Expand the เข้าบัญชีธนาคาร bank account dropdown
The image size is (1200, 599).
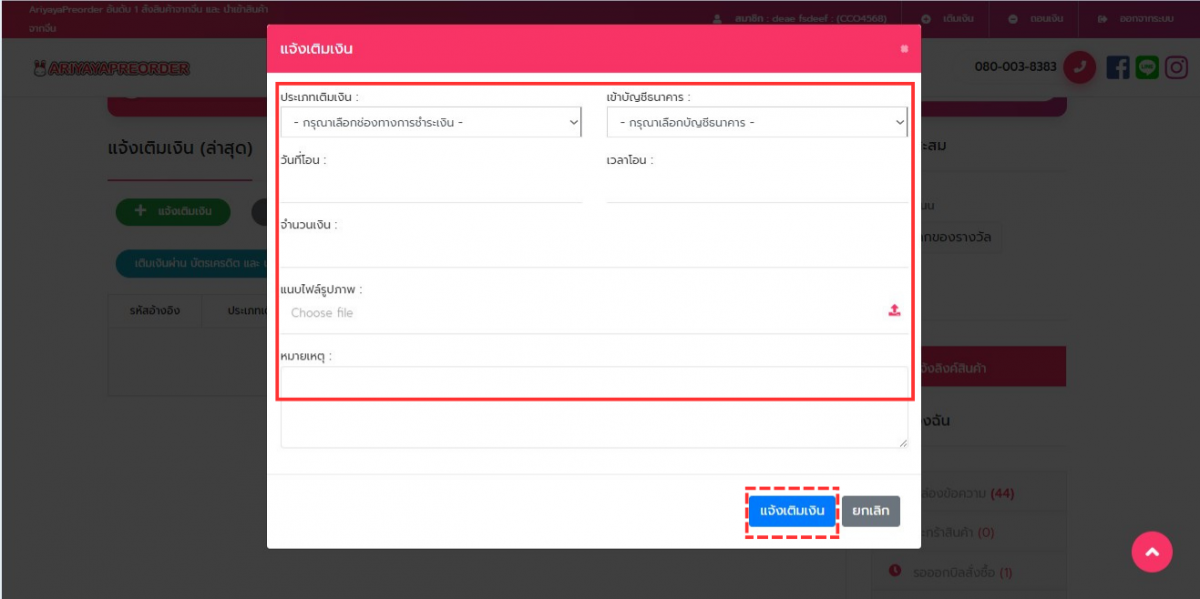pos(757,122)
